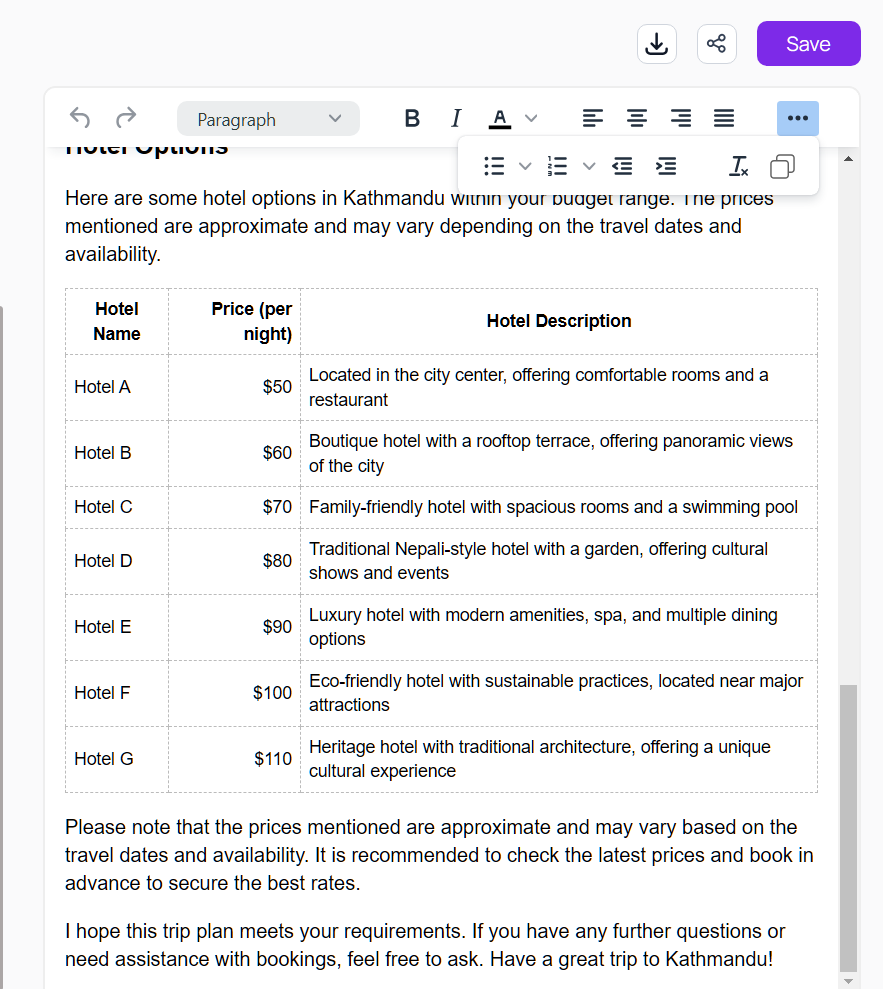Expand the bullet list style dropdown
The height and width of the screenshot is (989, 883).
tap(525, 166)
